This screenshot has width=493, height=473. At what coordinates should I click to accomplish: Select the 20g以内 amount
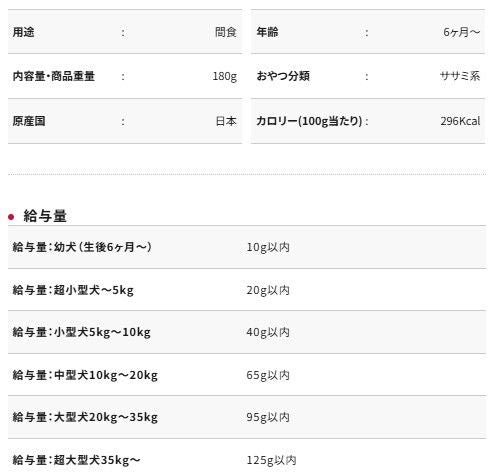pos(268,290)
